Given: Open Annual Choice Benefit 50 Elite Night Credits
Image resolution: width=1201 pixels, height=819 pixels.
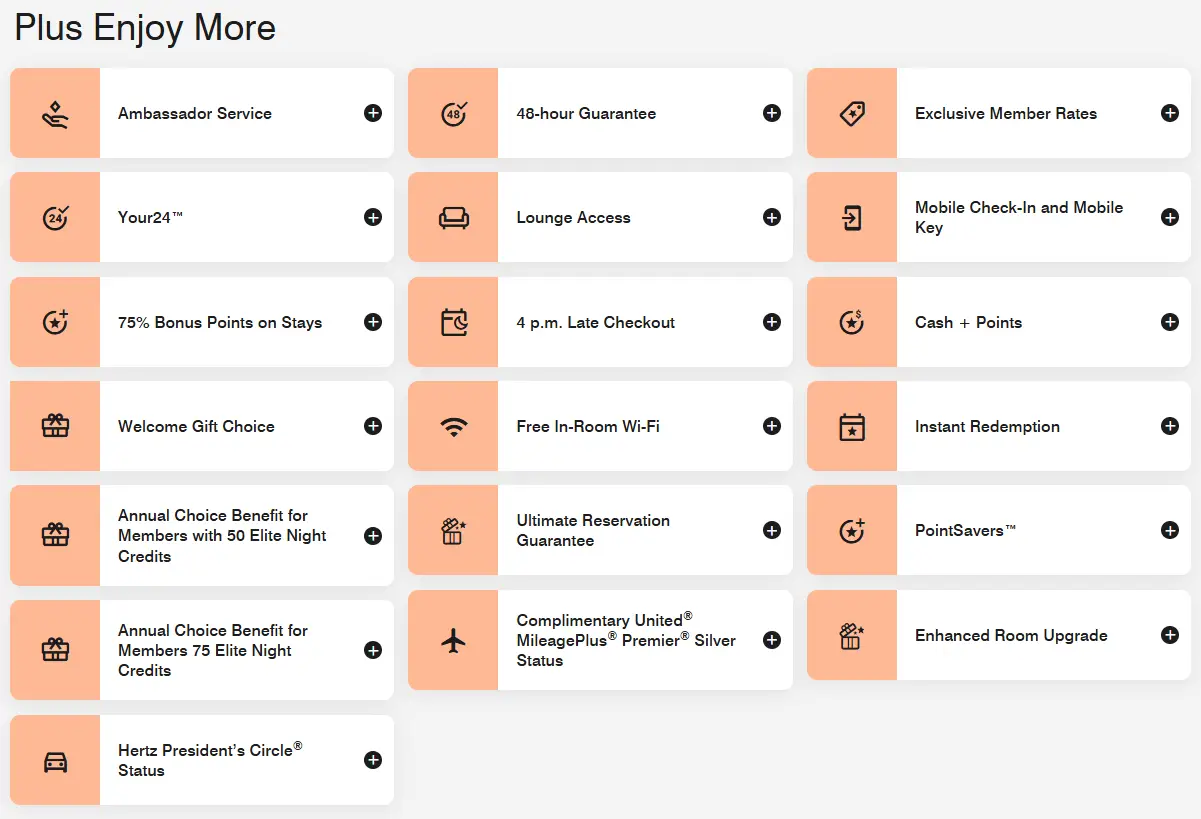Looking at the screenshot, I should [x=222, y=536].
